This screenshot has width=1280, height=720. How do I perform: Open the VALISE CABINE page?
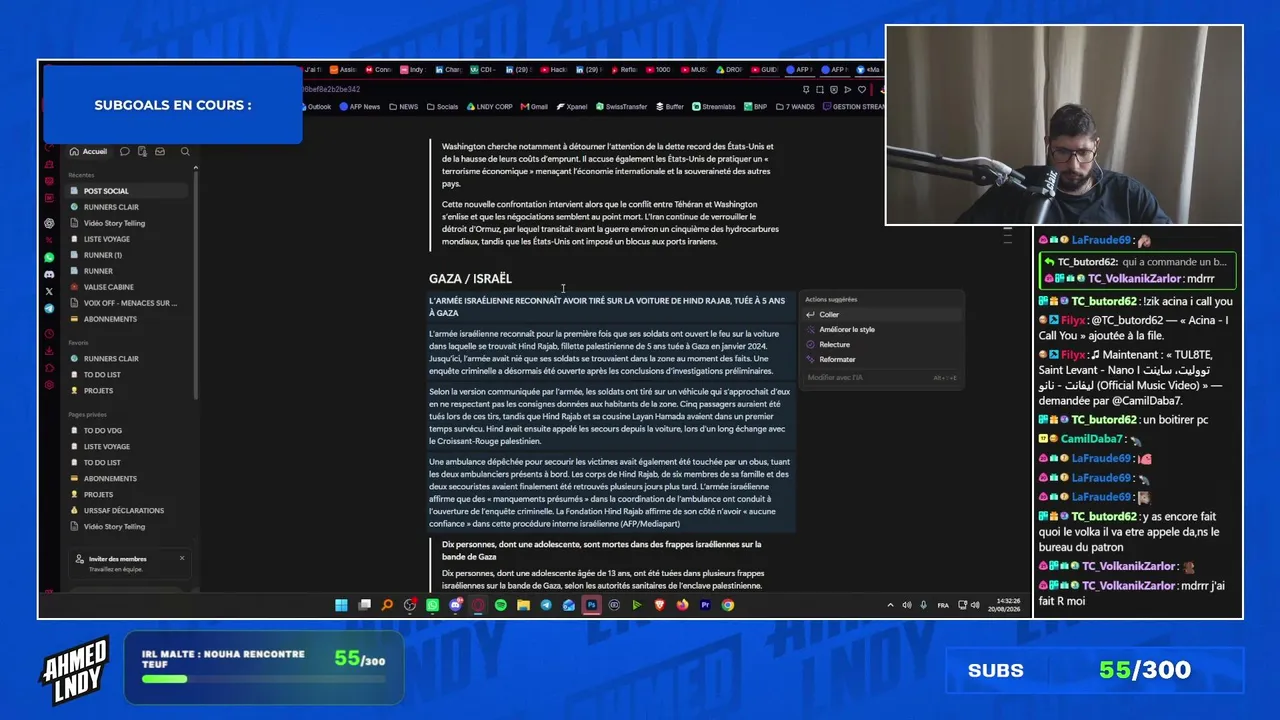(128, 287)
